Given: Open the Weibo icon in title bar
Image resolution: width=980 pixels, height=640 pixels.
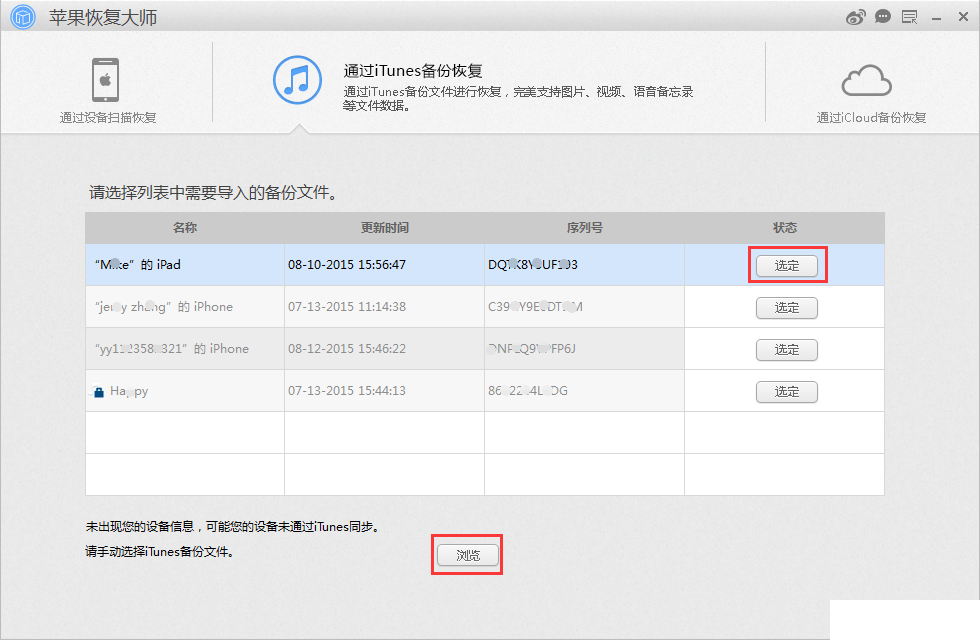Looking at the screenshot, I should [855, 18].
